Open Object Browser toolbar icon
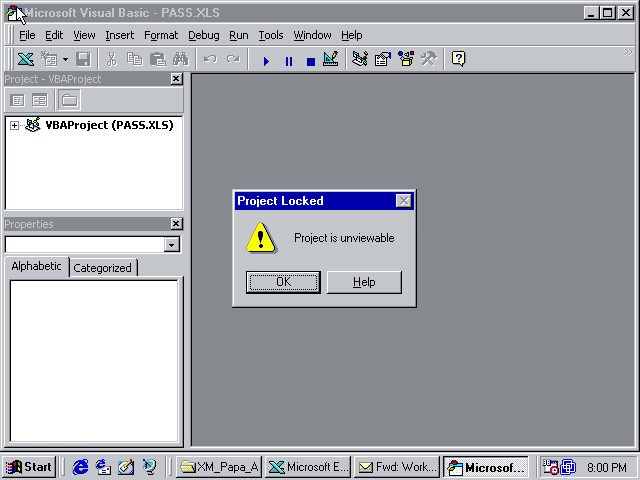This screenshot has height=480, width=640. coord(406,59)
